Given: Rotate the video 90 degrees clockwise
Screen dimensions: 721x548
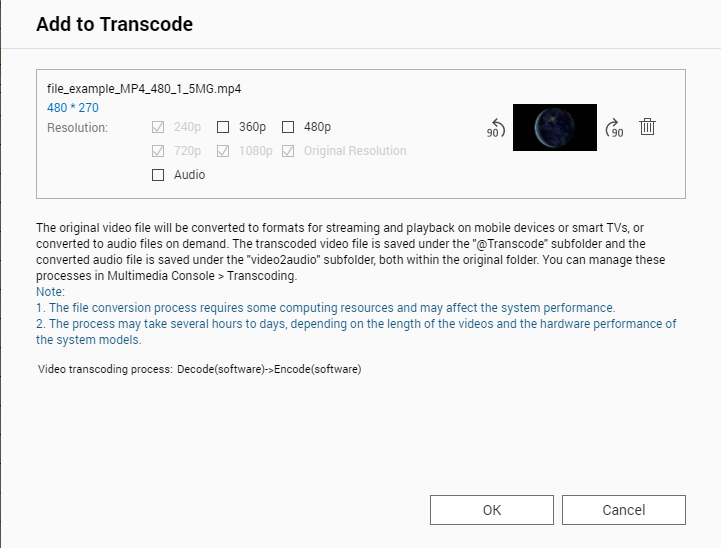Looking at the screenshot, I should [x=614, y=127].
